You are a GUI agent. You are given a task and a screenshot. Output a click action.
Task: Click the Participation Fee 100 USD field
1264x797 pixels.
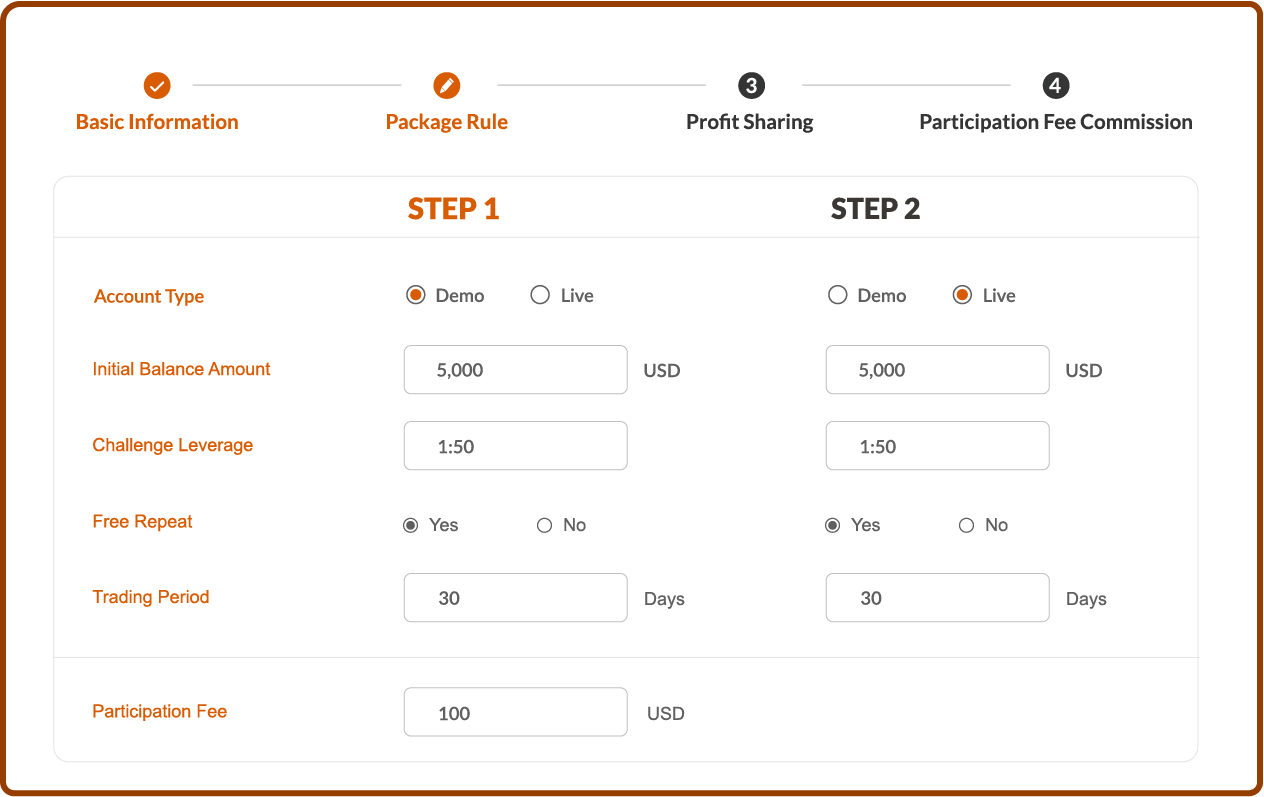516,712
